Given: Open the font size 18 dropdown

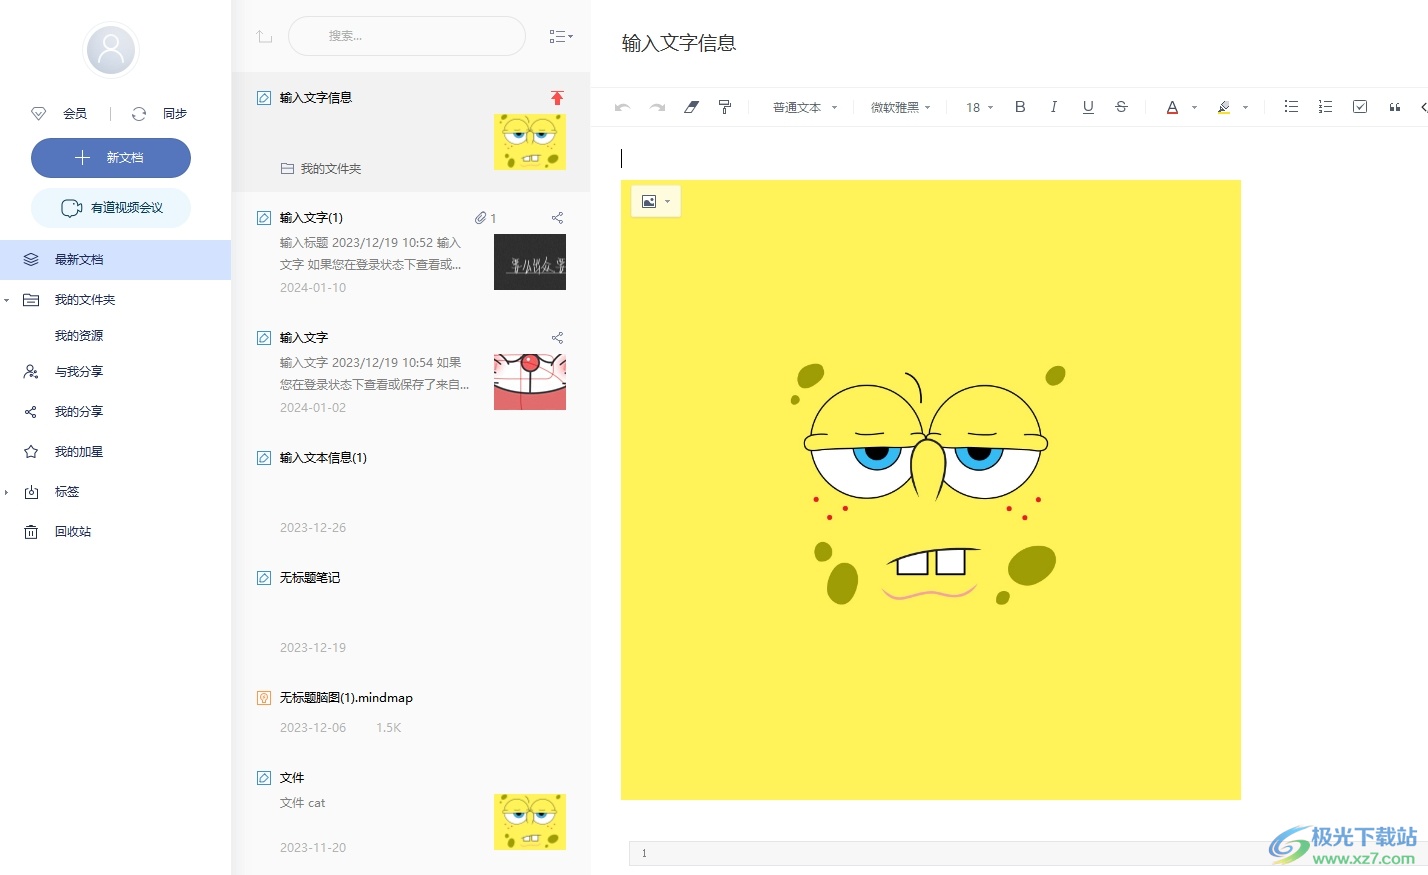Looking at the screenshot, I should (x=979, y=107).
